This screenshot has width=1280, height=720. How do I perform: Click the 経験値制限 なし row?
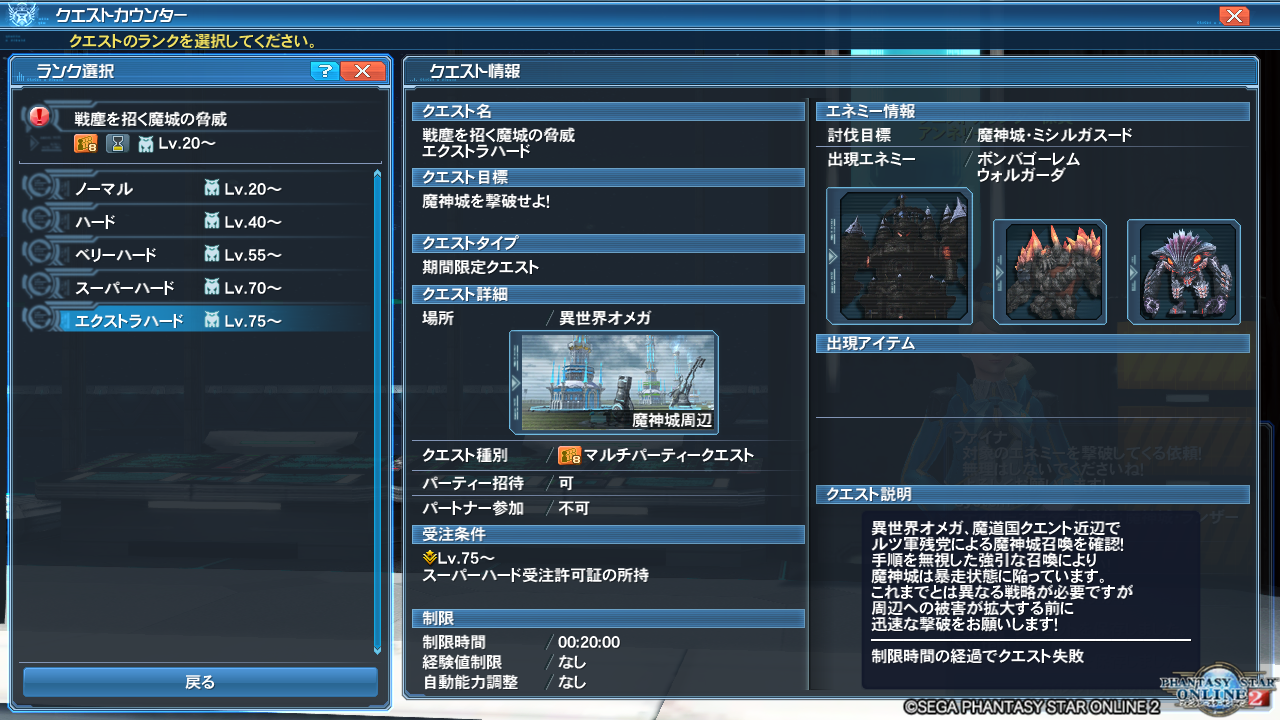[608, 662]
